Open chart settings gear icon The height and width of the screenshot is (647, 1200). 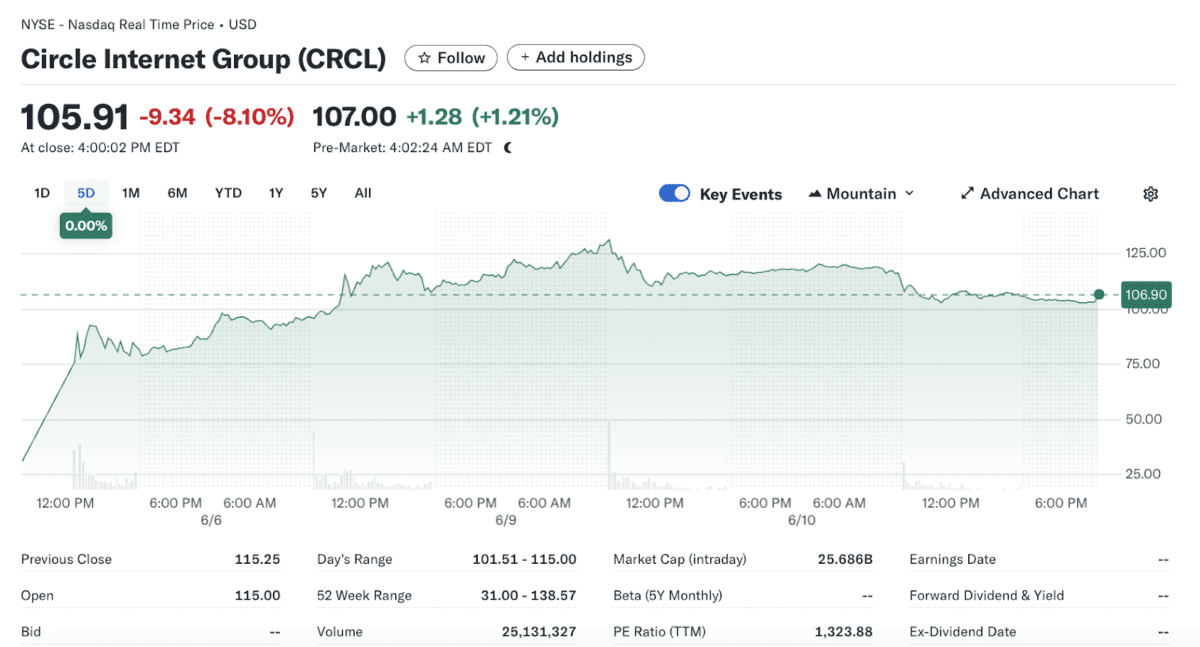coord(1150,194)
